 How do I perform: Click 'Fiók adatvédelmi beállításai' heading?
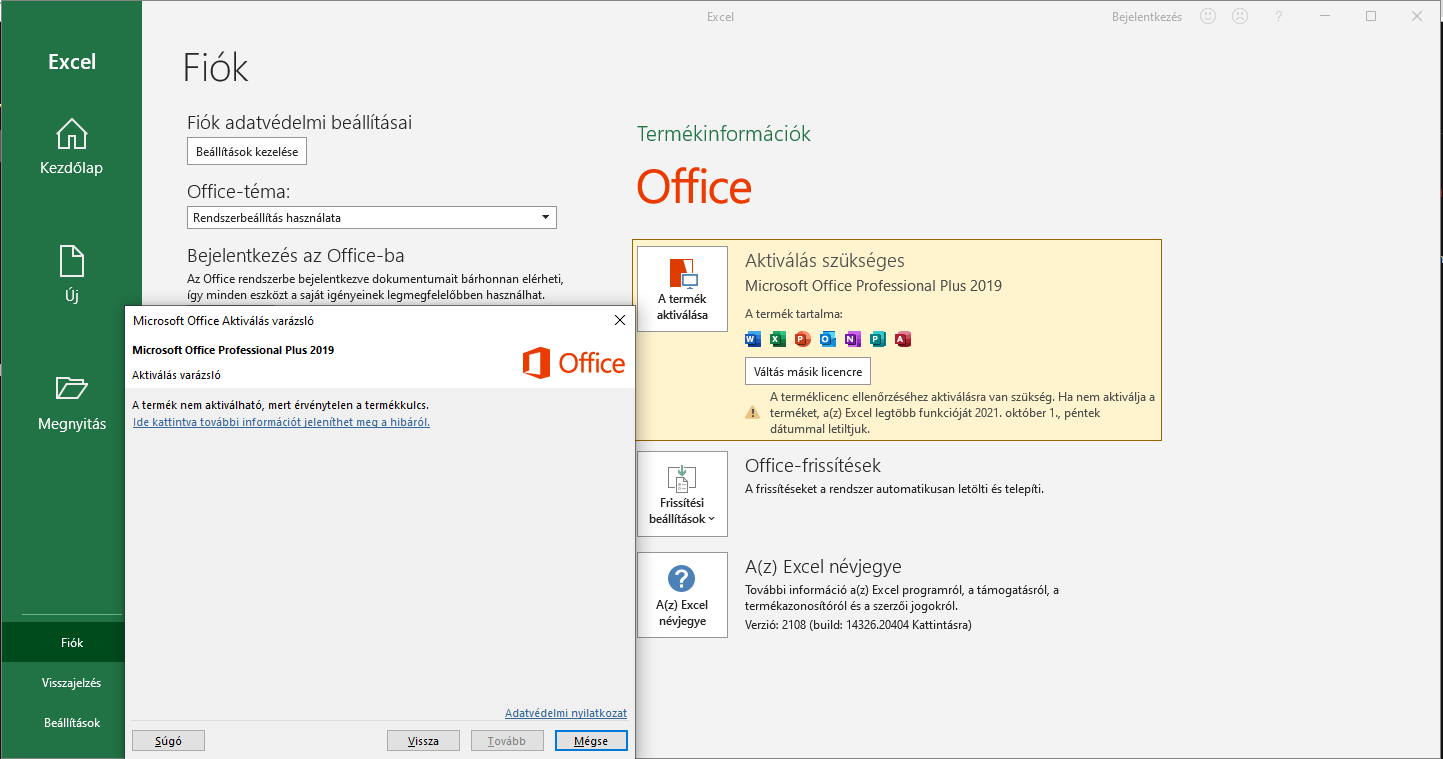pyautogui.click(x=300, y=123)
